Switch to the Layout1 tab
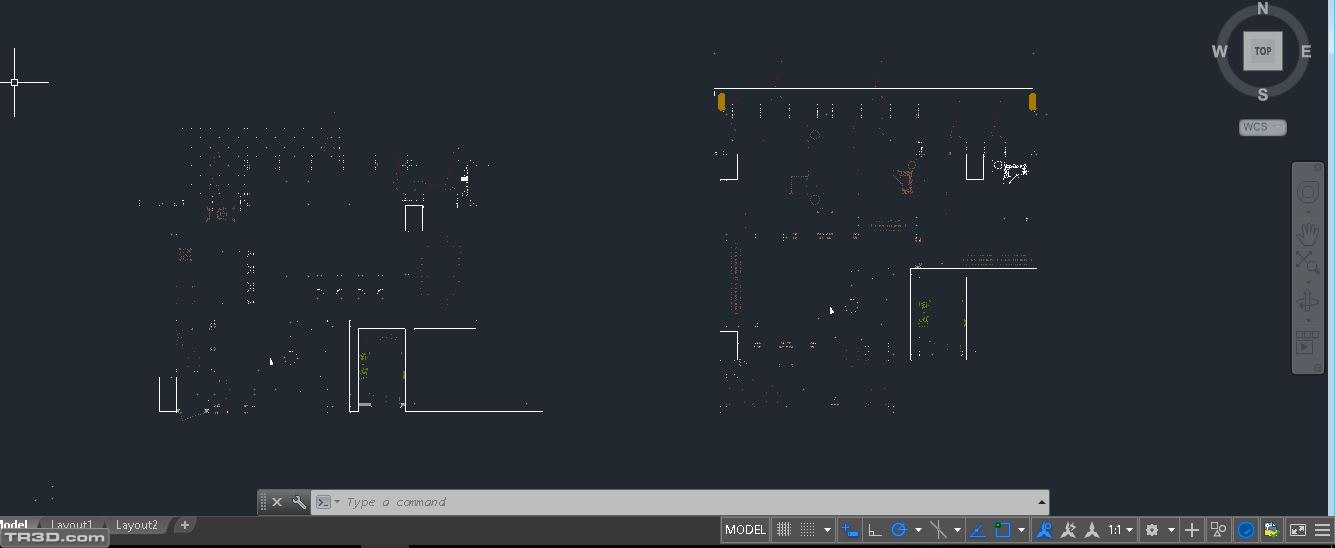1335x548 pixels. pos(72,525)
